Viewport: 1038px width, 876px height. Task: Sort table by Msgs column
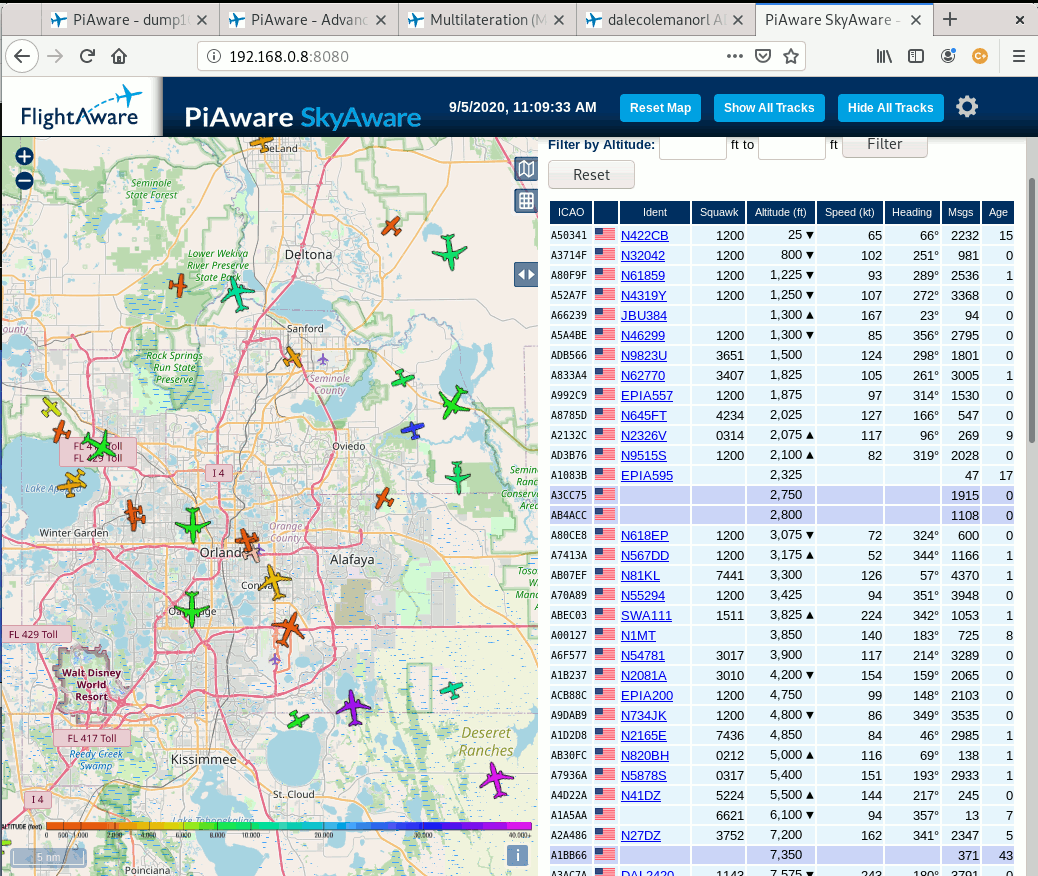(961, 213)
